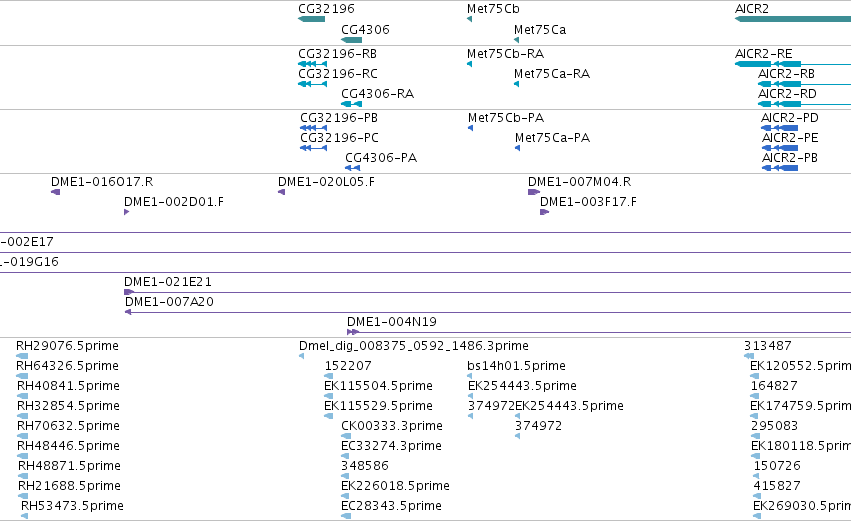Click the CG4306 gene feature bar
The width and height of the screenshot is (851, 521).
pyautogui.click(x=351, y=40)
